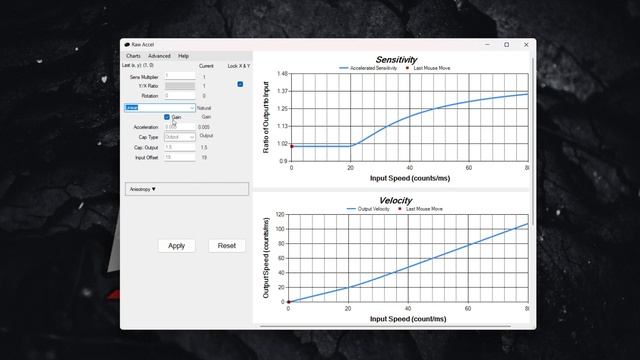The image size is (640, 360).
Task: Click the Accelerated Sensitivity legend entry
Action: (x=368, y=68)
